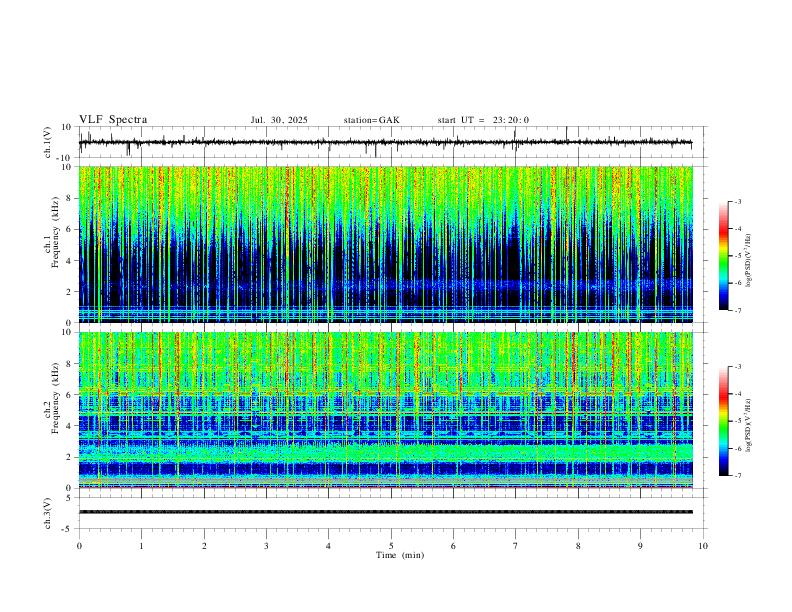
Task: Click the ch.2 spectrogram color bar
Action: point(723,421)
